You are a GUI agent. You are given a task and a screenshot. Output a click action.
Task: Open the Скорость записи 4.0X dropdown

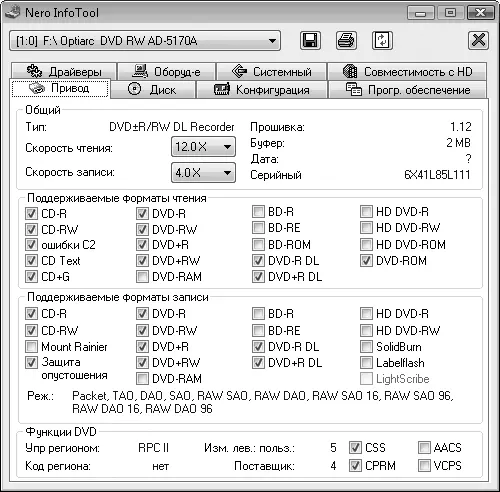(x=203, y=173)
